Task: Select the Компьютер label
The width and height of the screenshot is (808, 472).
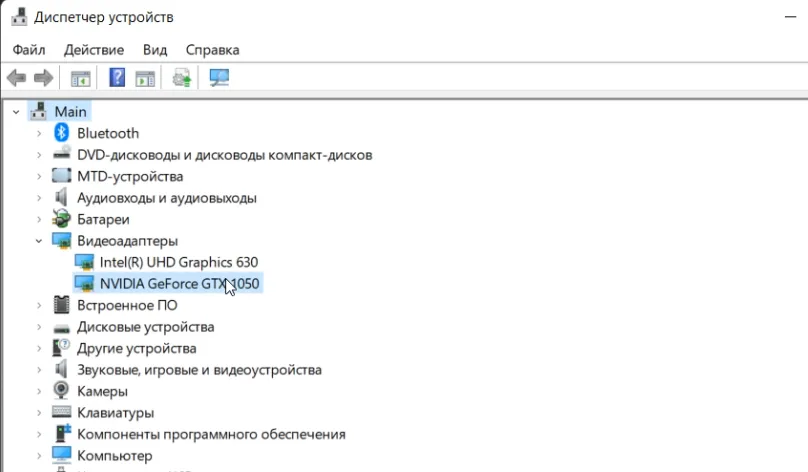Action: coord(114,456)
